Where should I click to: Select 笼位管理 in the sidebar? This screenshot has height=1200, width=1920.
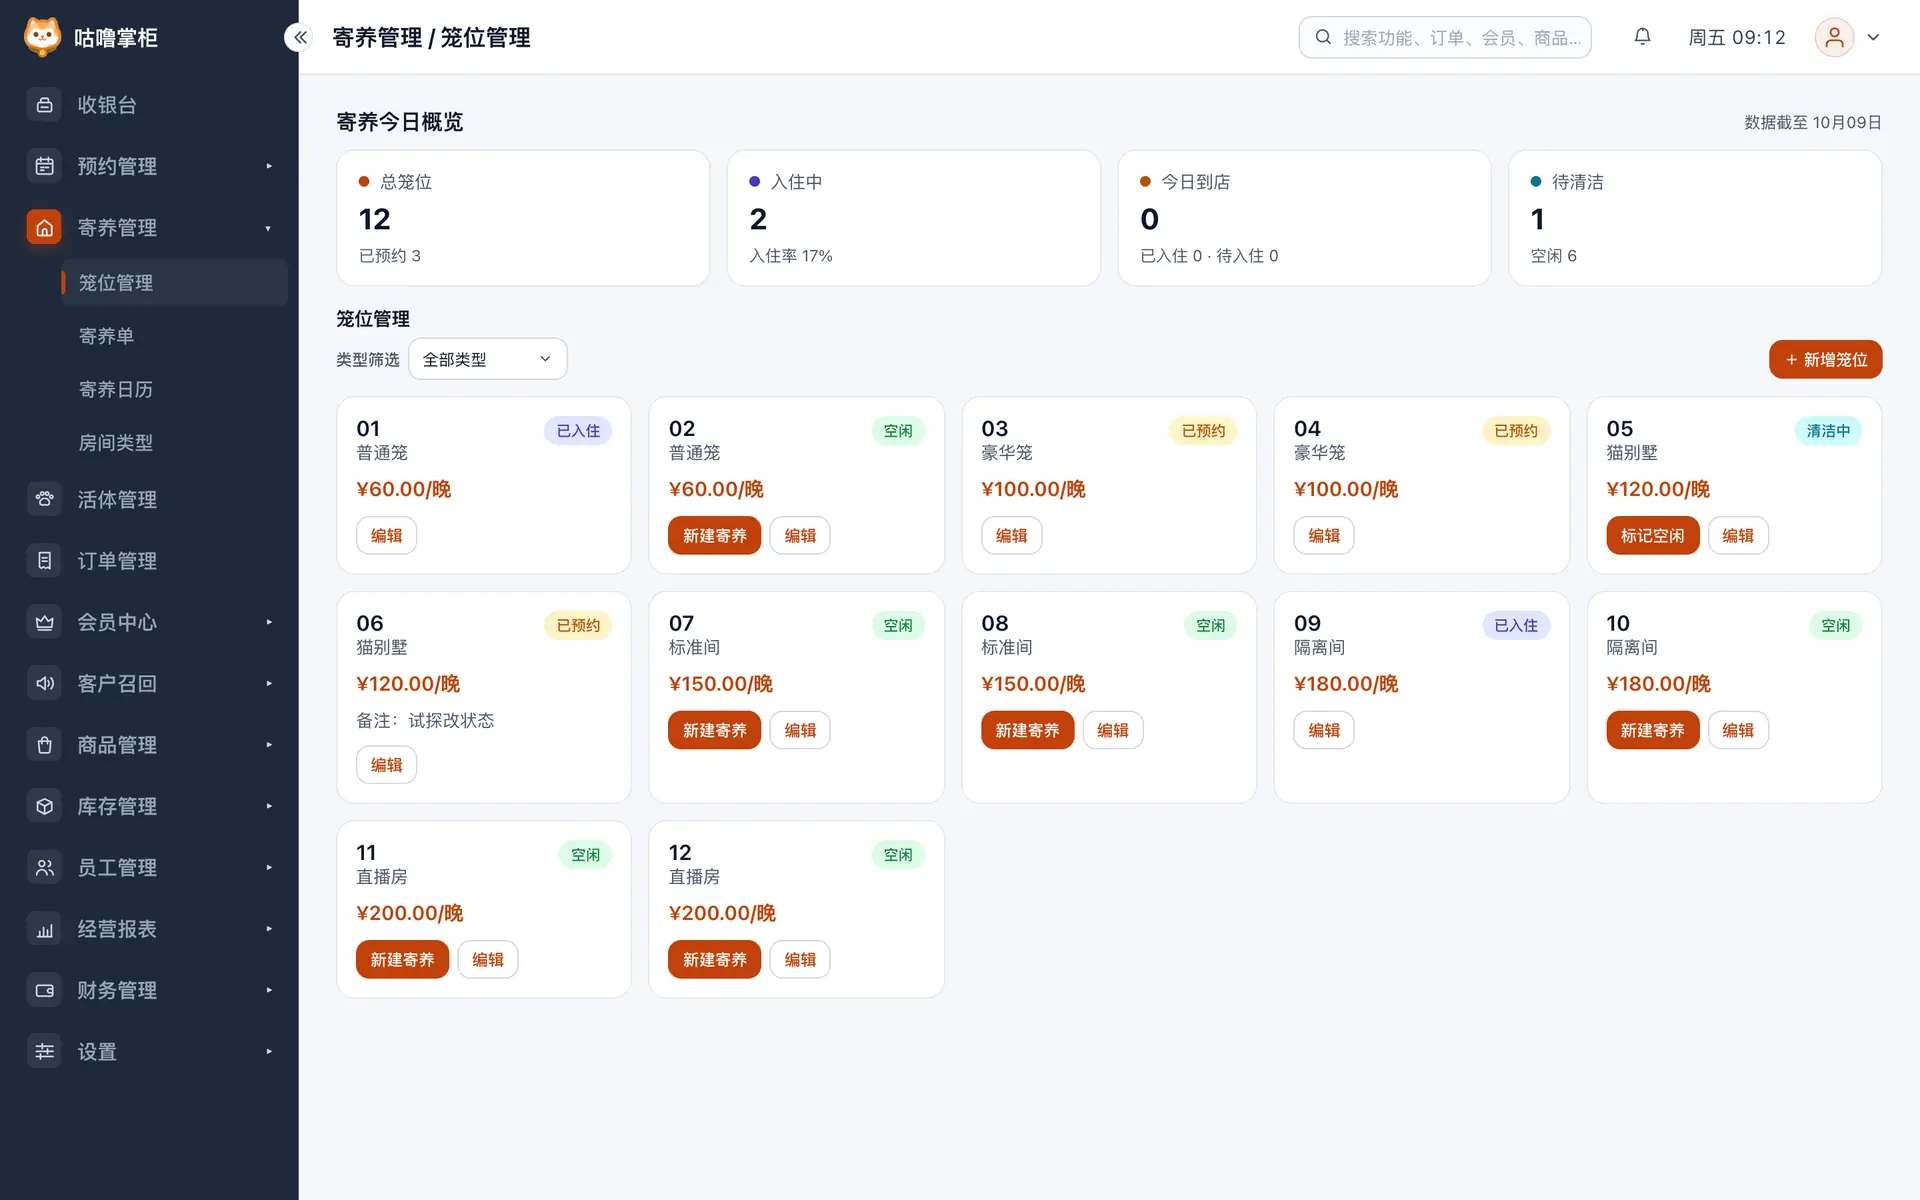point(175,283)
